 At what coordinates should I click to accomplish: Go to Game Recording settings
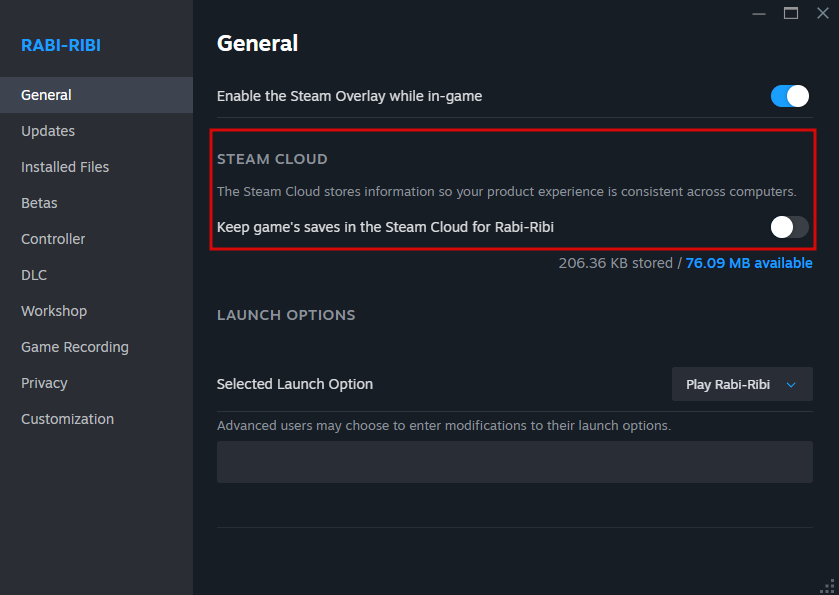coord(75,347)
